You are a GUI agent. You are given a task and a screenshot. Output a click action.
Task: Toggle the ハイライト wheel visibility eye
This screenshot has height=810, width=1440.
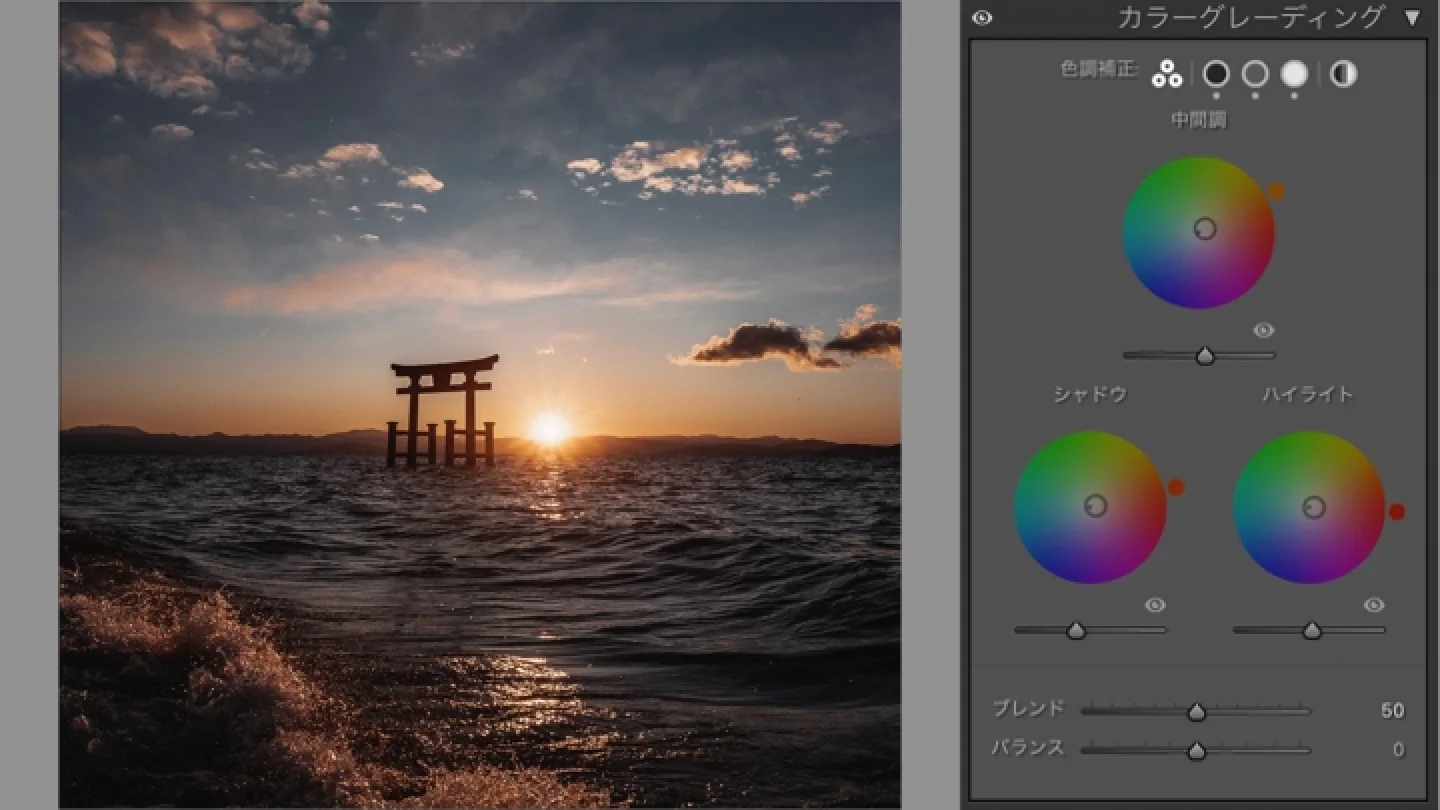coord(1374,605)
